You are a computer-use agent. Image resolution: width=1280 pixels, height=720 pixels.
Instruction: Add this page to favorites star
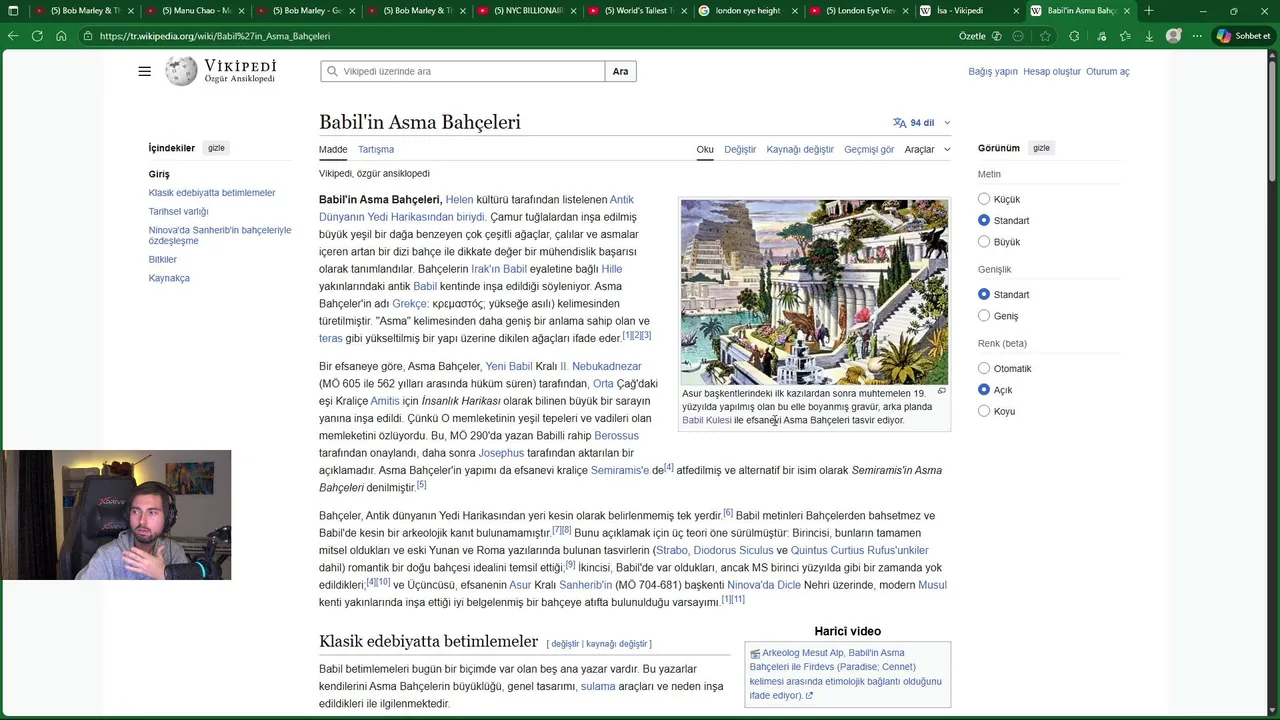point(1045,36)
